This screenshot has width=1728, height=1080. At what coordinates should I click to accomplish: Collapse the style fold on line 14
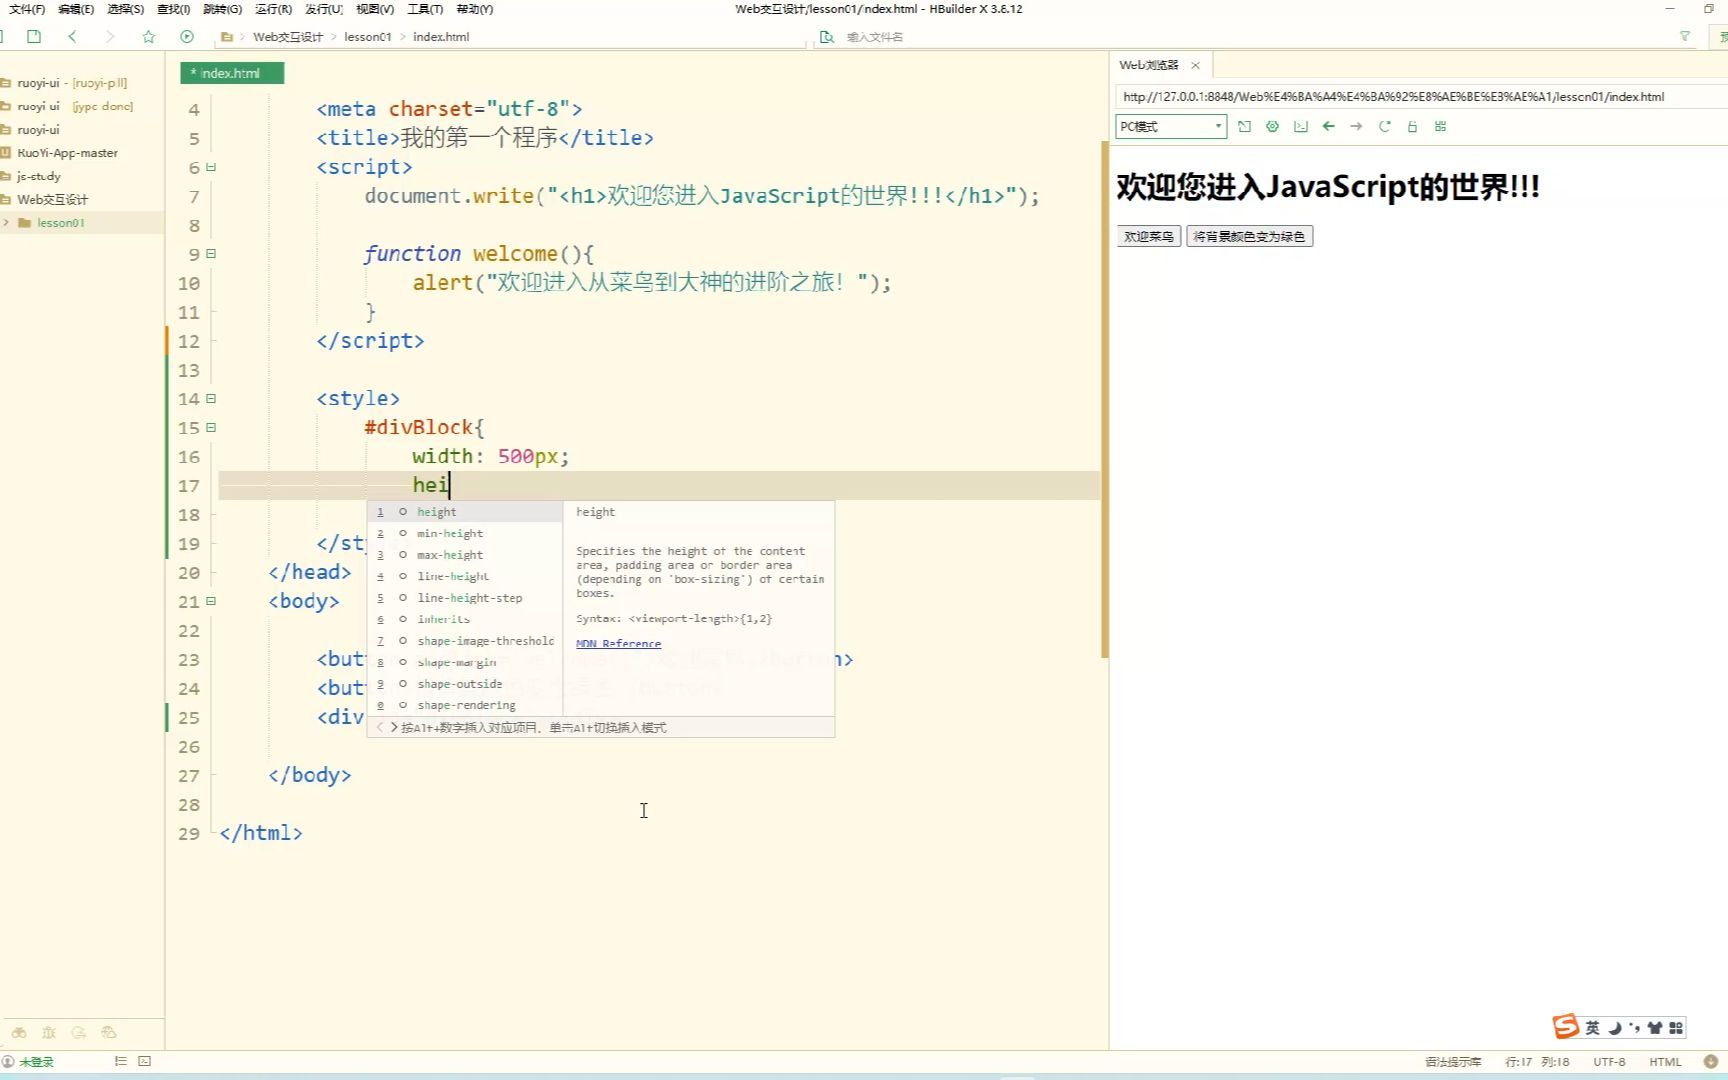coord(211,398)
